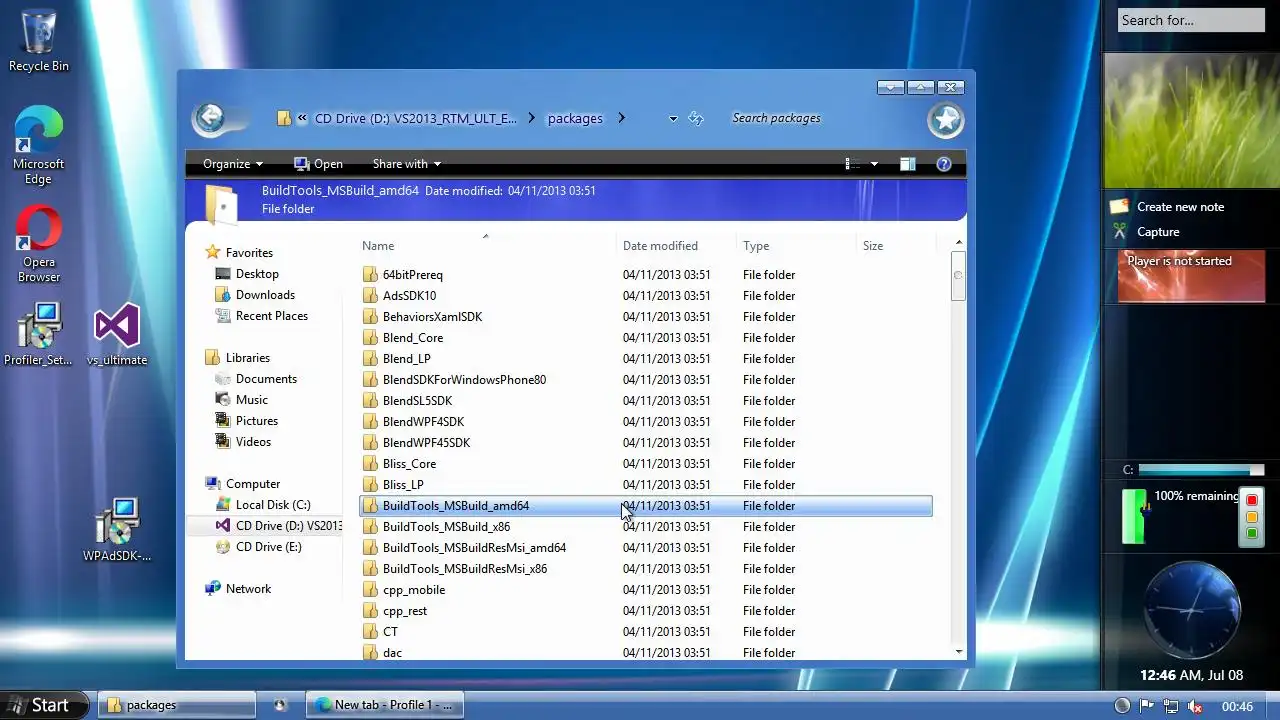Click the packages breadcrumb
This screenshot has height=720, width=1280.
[x=575, y=118]
